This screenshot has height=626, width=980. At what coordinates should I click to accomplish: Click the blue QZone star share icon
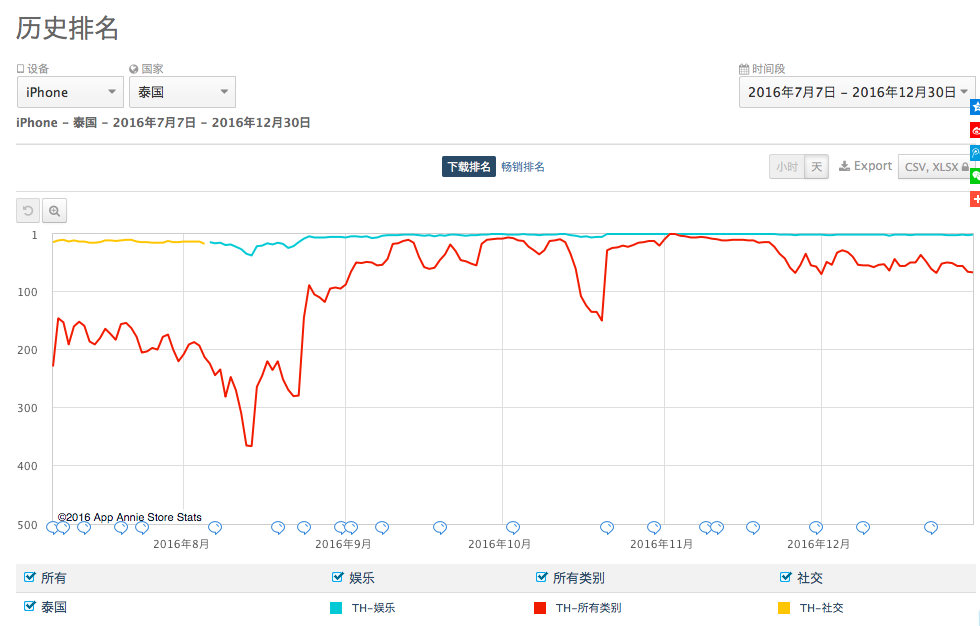pos(975,107)
